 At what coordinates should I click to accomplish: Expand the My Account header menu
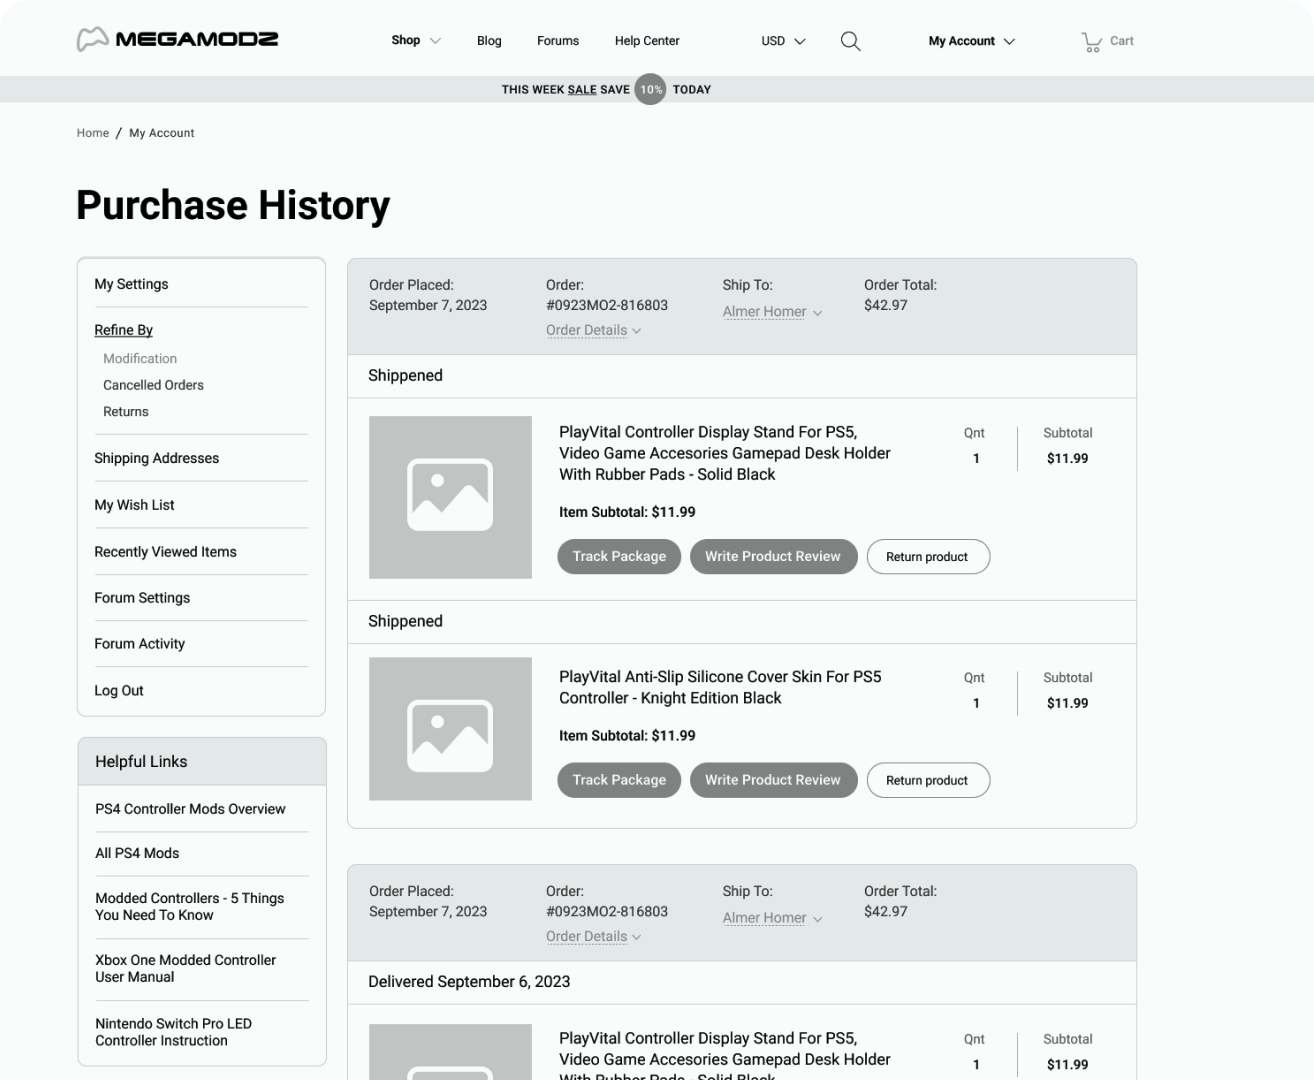[970, 41]
